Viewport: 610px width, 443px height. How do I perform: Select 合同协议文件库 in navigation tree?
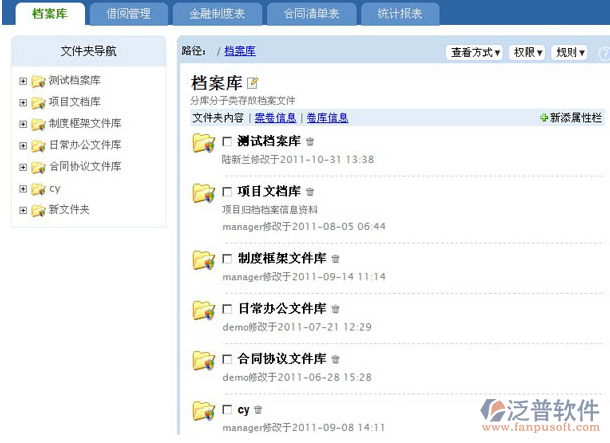click(x=85, y=166)
